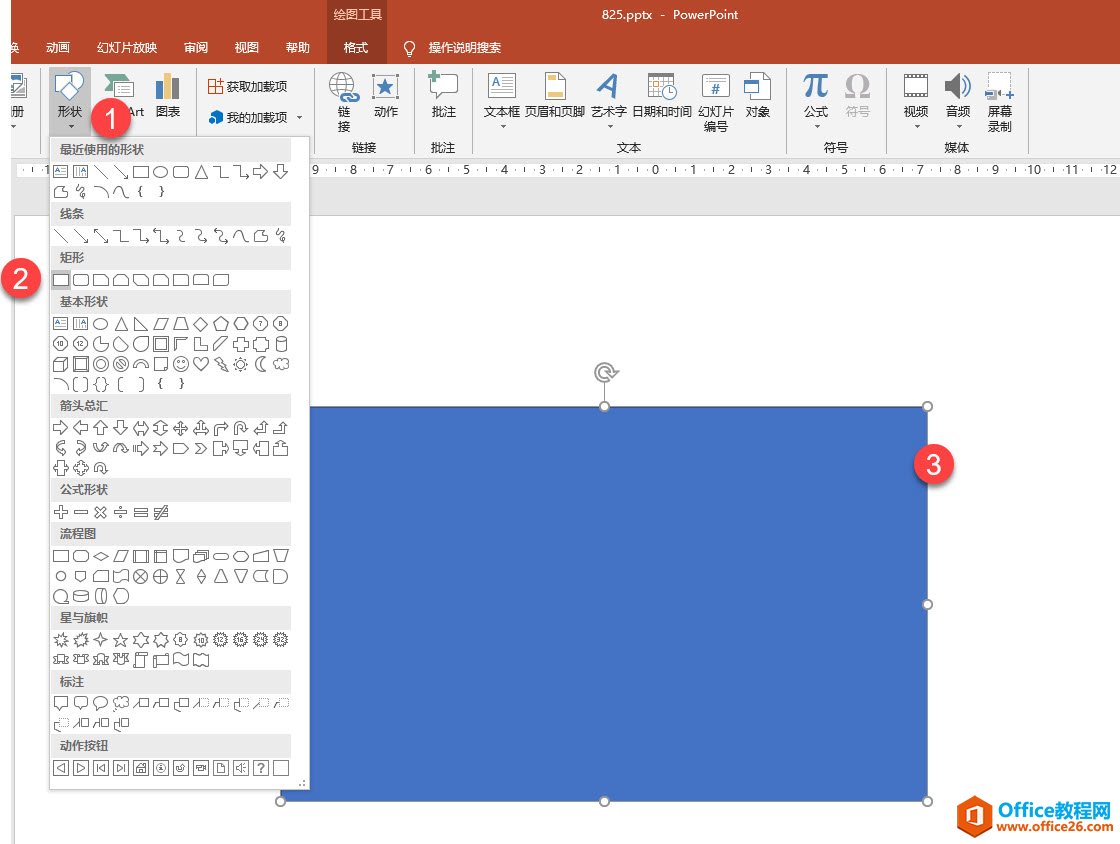
Task: Choose the plain rectangle under 矩形
Action: click(x=61, y=280)
